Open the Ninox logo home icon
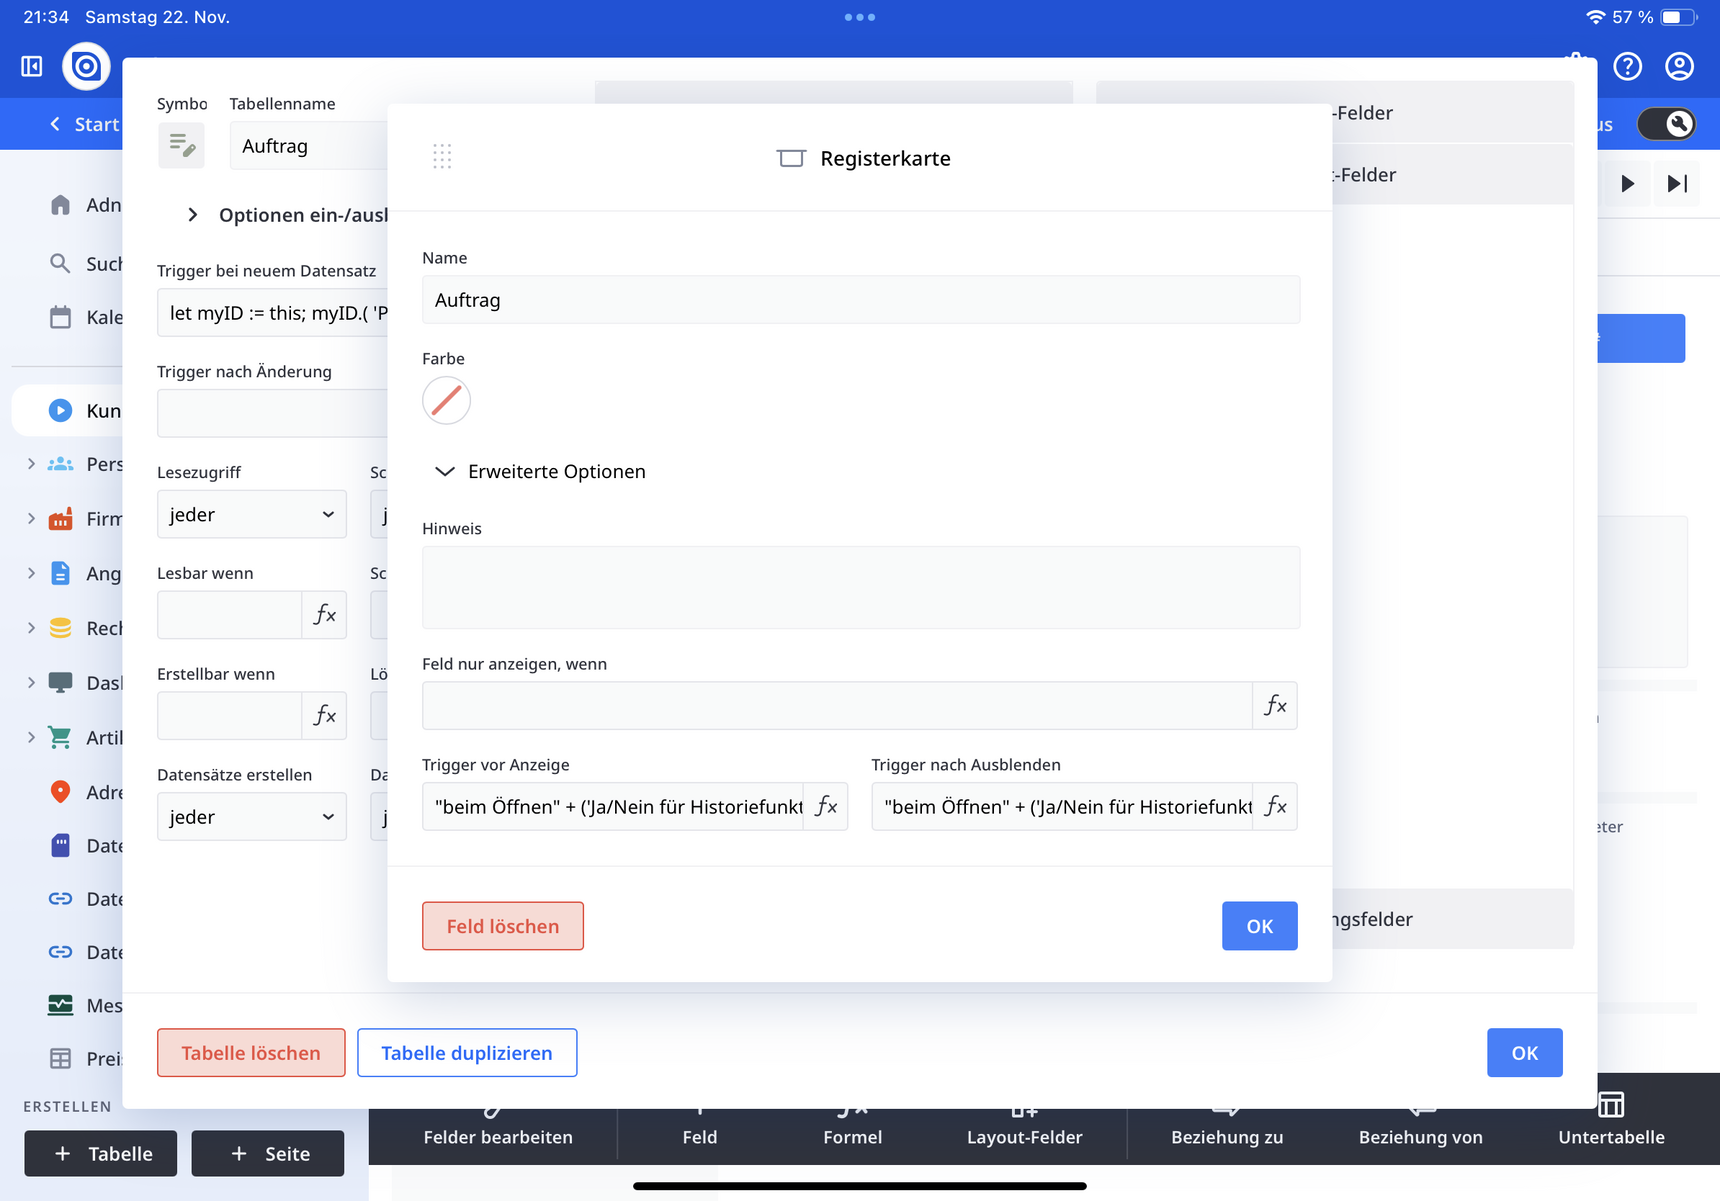Image resolution: width=1720 pixels, height=1201 pixels. point(86,66)
